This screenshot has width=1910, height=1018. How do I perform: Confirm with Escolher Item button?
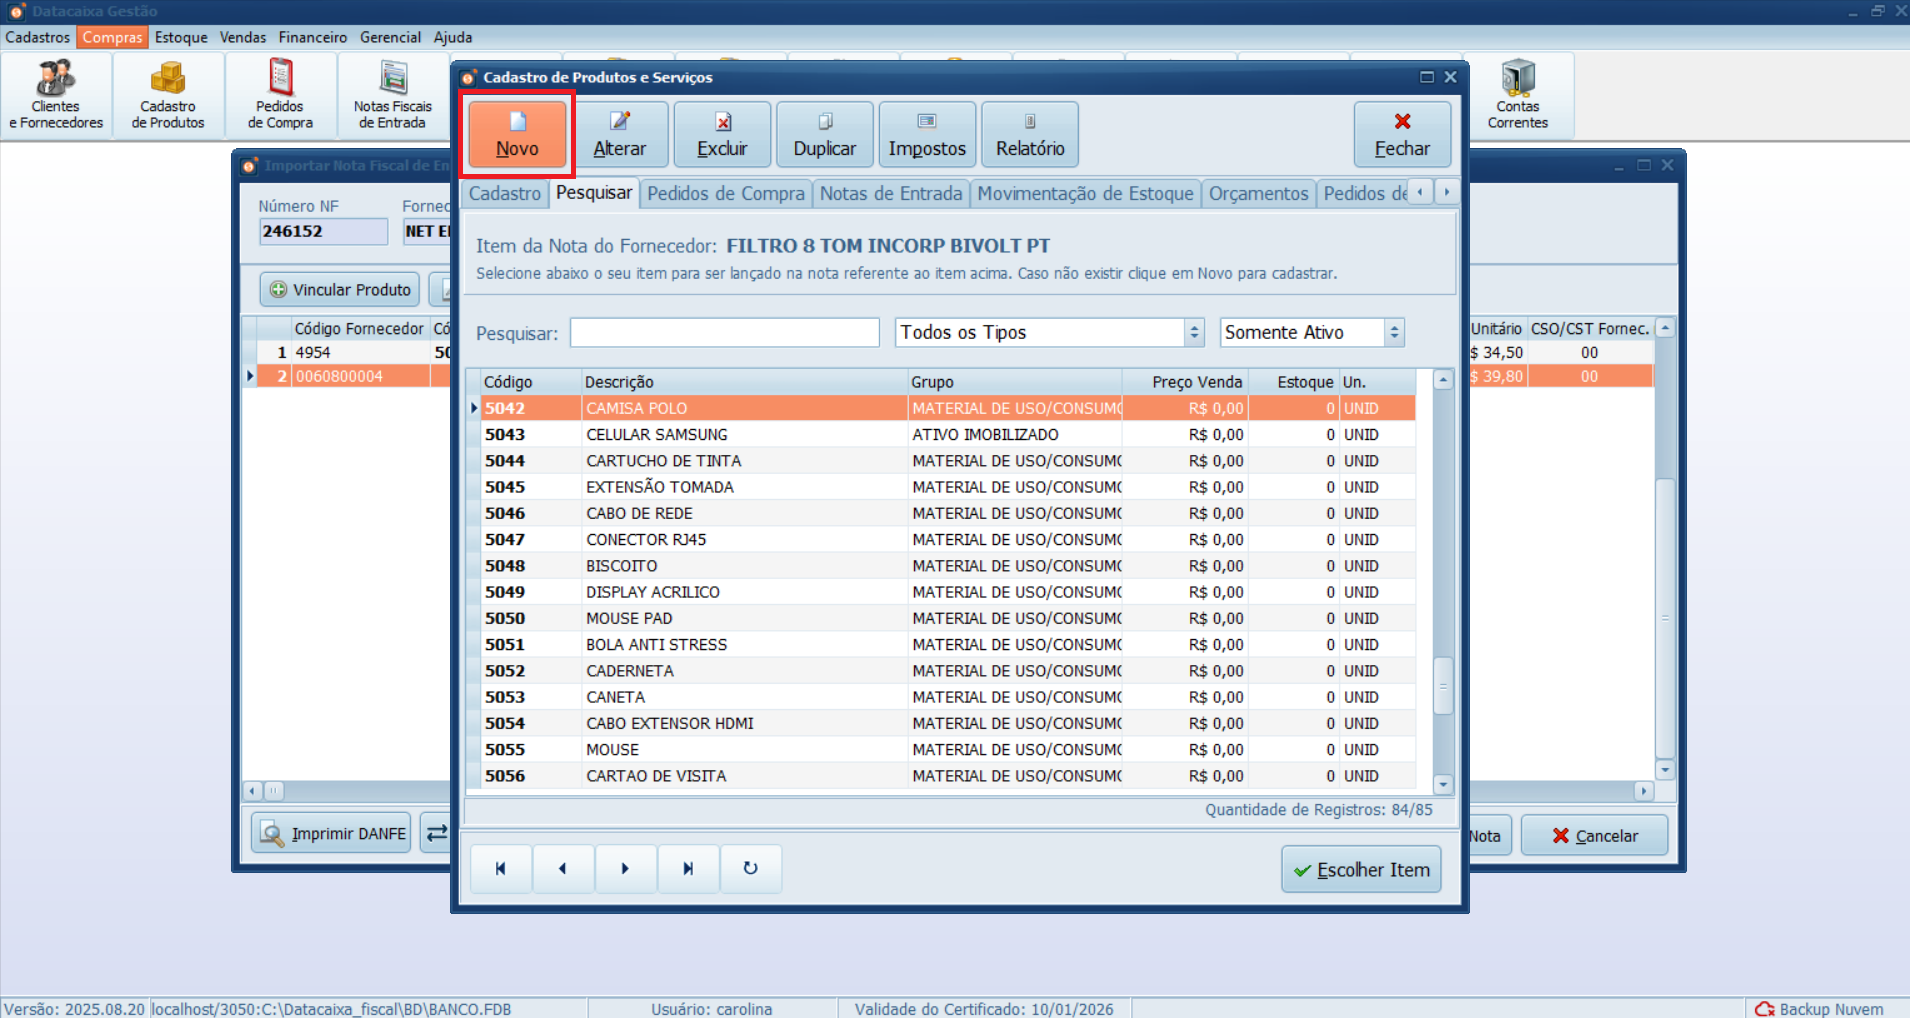click(1361, 870)
